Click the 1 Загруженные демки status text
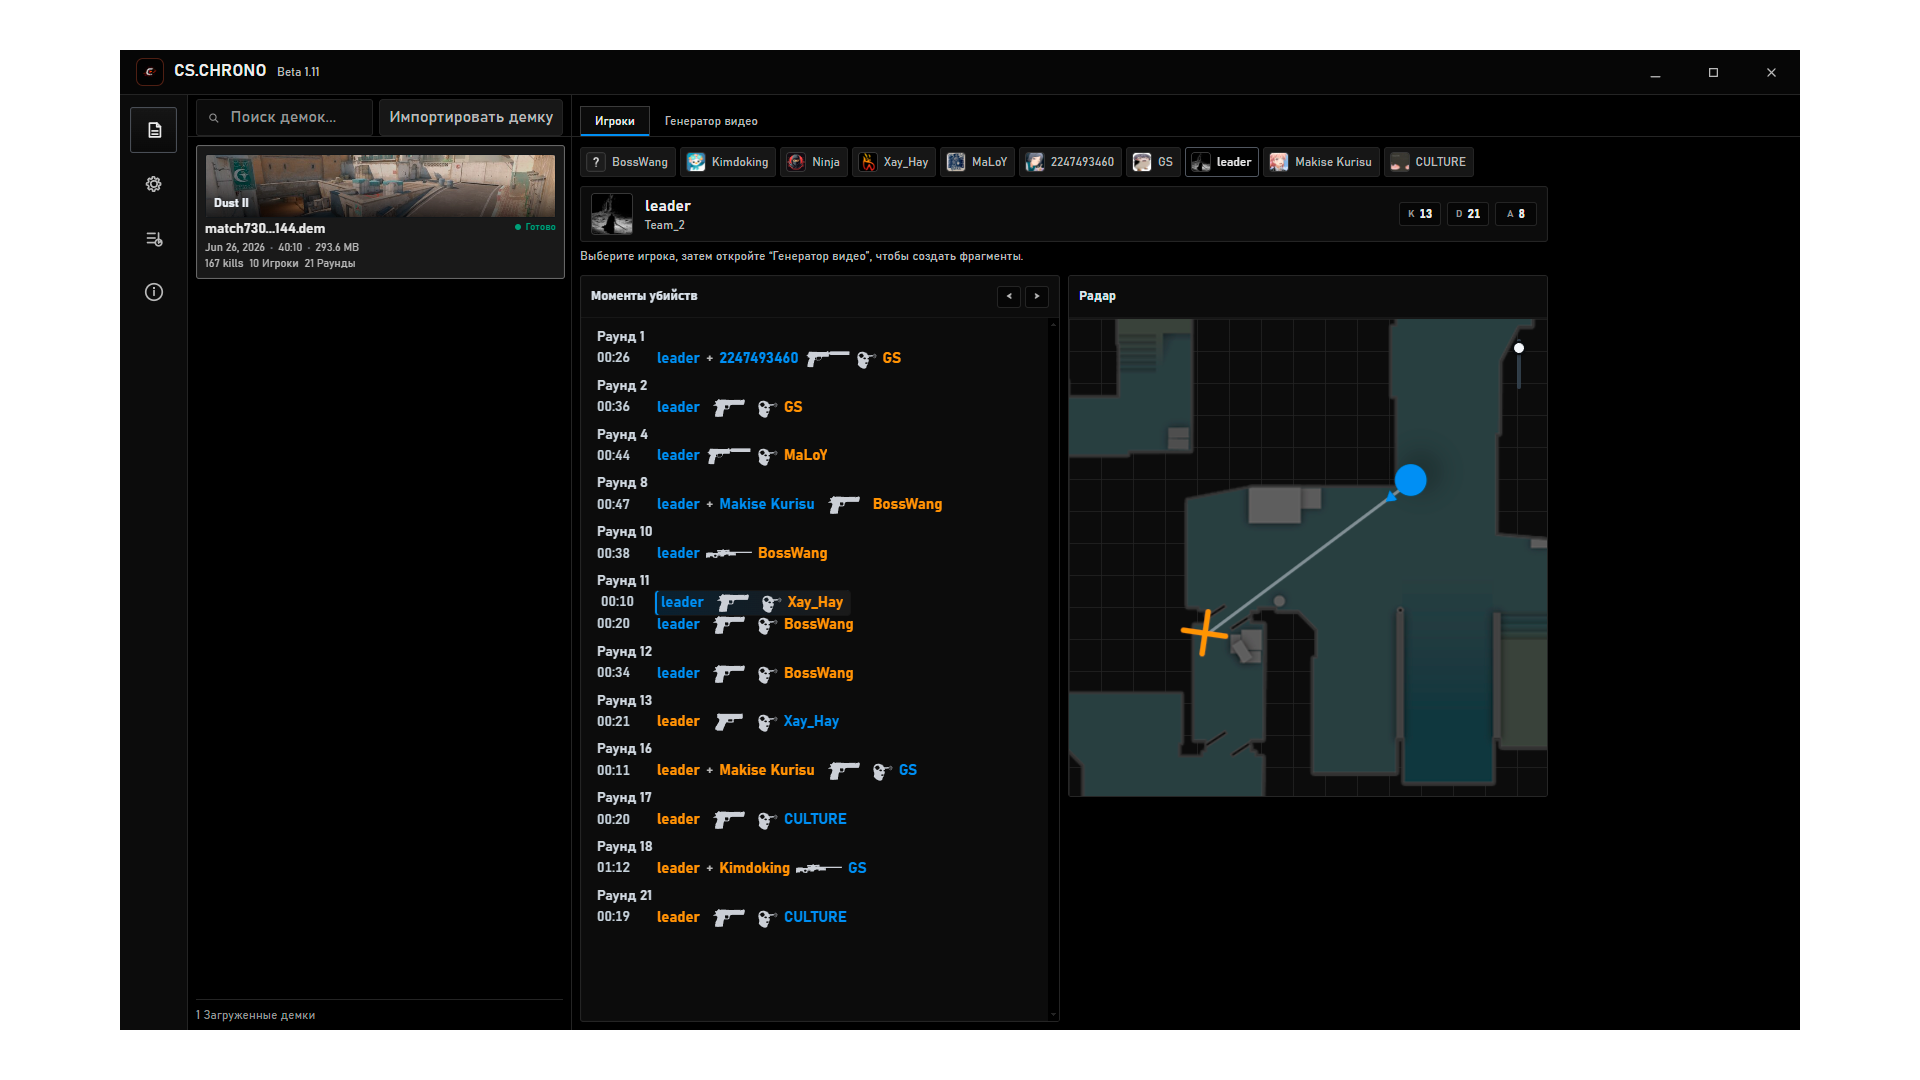This screenshot has height=1080, width=1920. click(256, 1015)
